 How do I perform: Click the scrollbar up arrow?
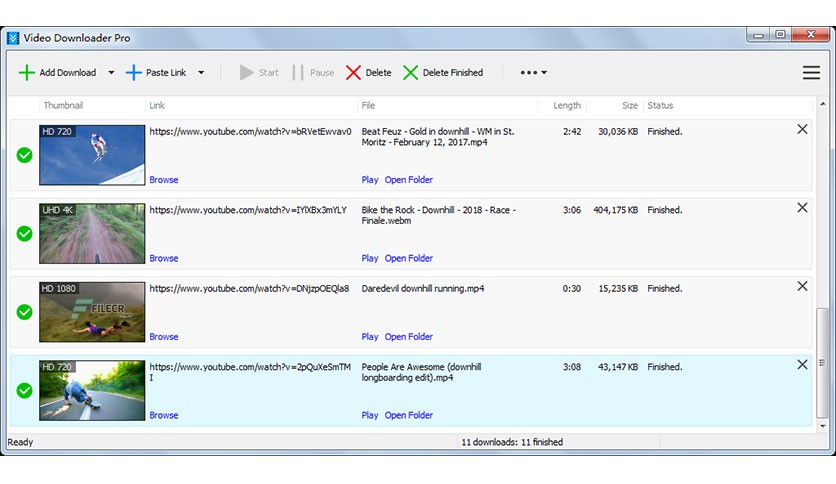point(822,104)
